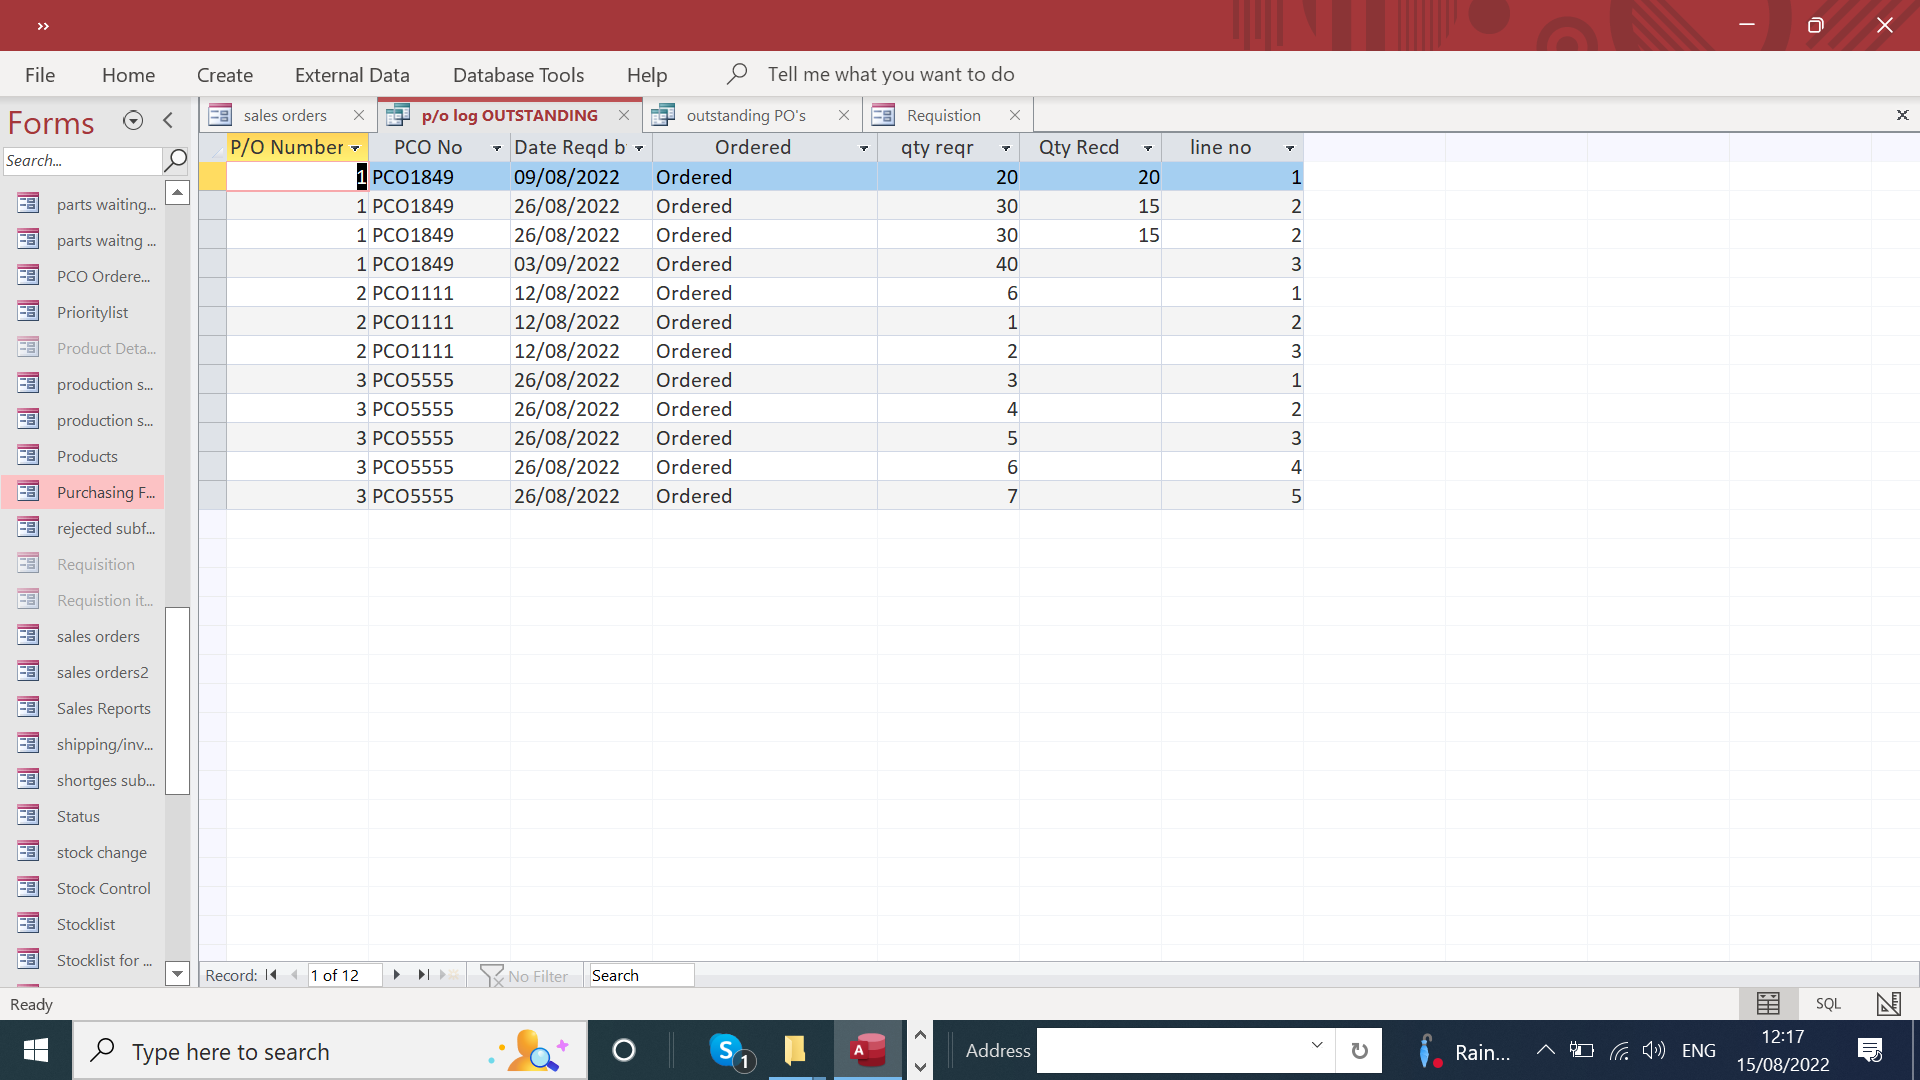Image resolution: width=1920 pixels, height=1080 pixels.
Task: Go to next record button
Action: point(396,975)
